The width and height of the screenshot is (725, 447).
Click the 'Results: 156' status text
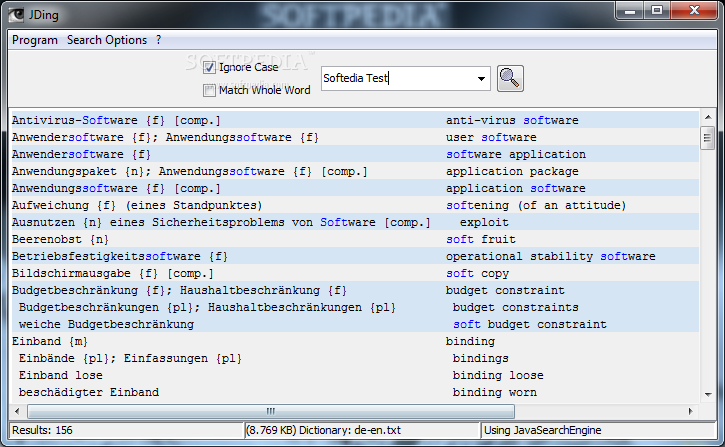42,430
